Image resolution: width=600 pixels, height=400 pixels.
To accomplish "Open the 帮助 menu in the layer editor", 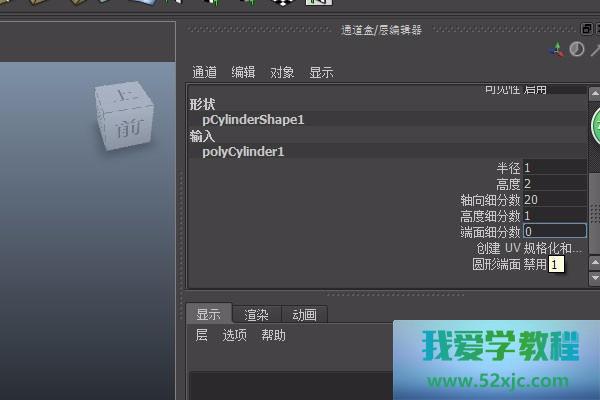I will tap(273, 335).
